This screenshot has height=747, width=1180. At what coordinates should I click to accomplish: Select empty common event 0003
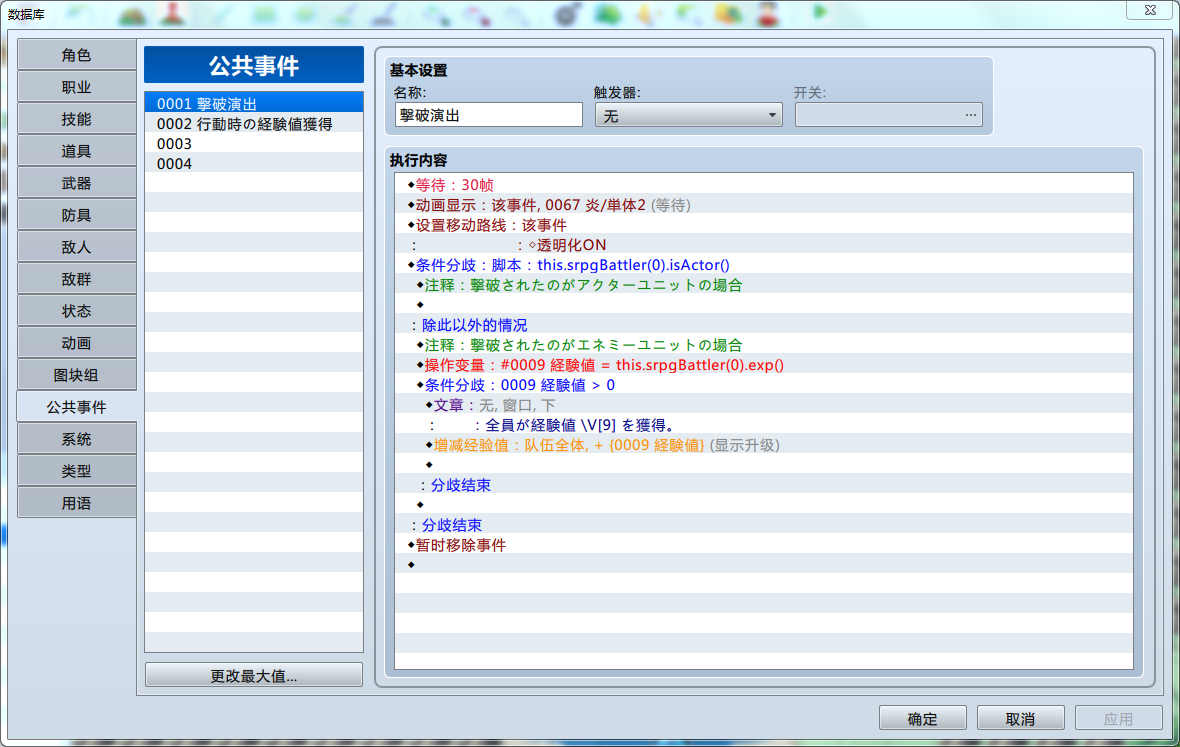pyautogui.click(x=254, y=144)
